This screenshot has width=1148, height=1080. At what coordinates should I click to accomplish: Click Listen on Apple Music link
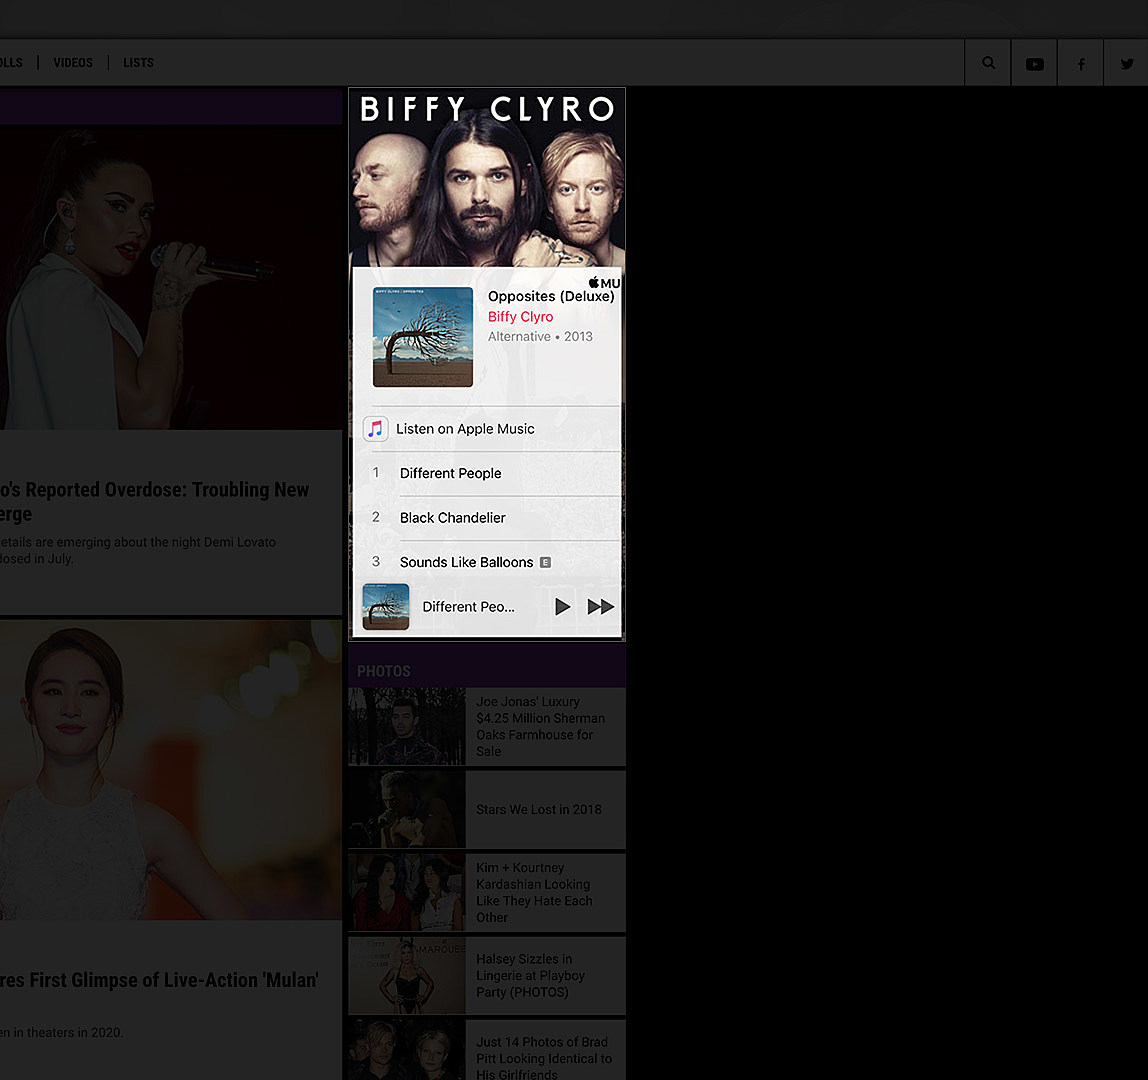point(465,429)
